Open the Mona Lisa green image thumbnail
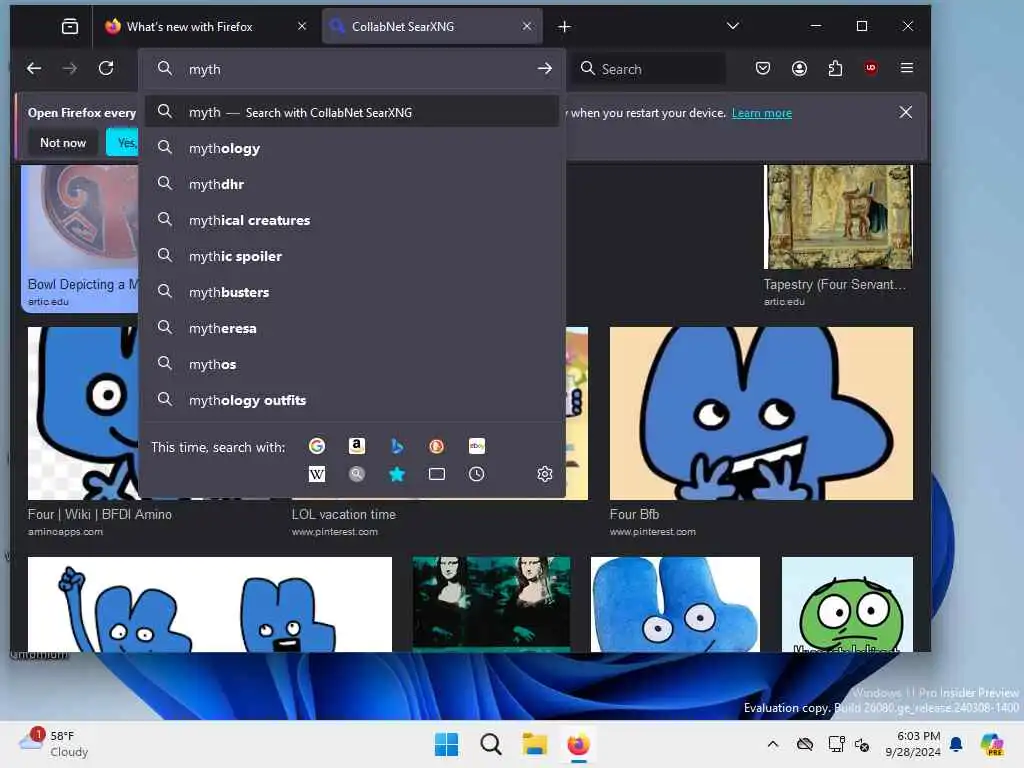1024x768 pixels. 491,604
